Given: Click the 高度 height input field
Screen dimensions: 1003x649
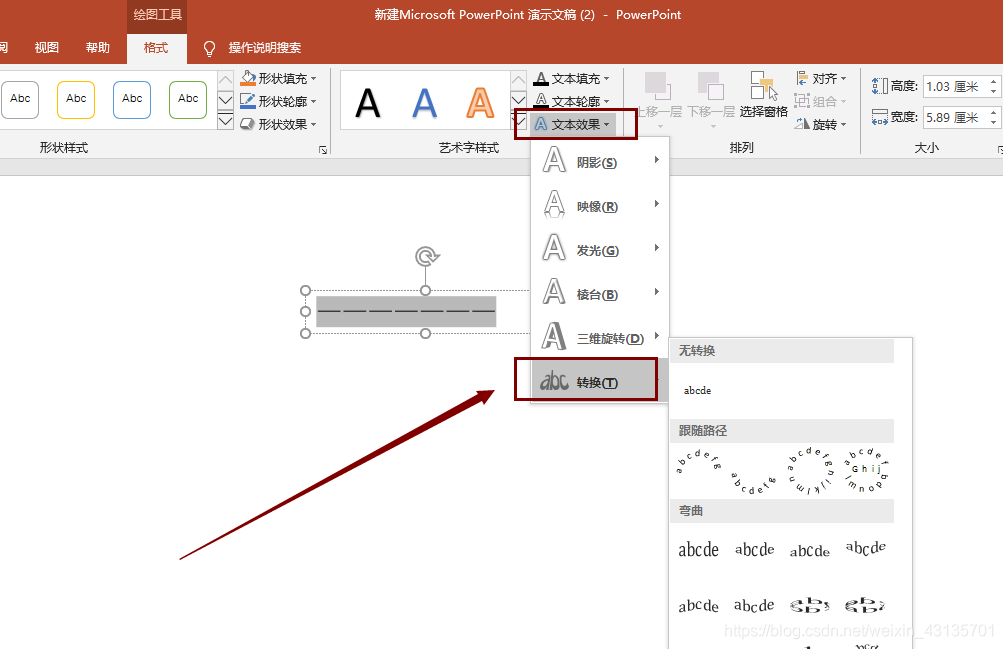Looking at the screenshot, I should (955, 86).
